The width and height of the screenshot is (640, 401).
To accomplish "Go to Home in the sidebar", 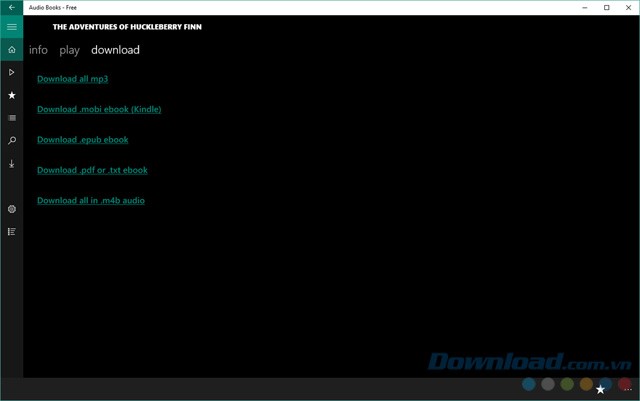I will 12,50.
